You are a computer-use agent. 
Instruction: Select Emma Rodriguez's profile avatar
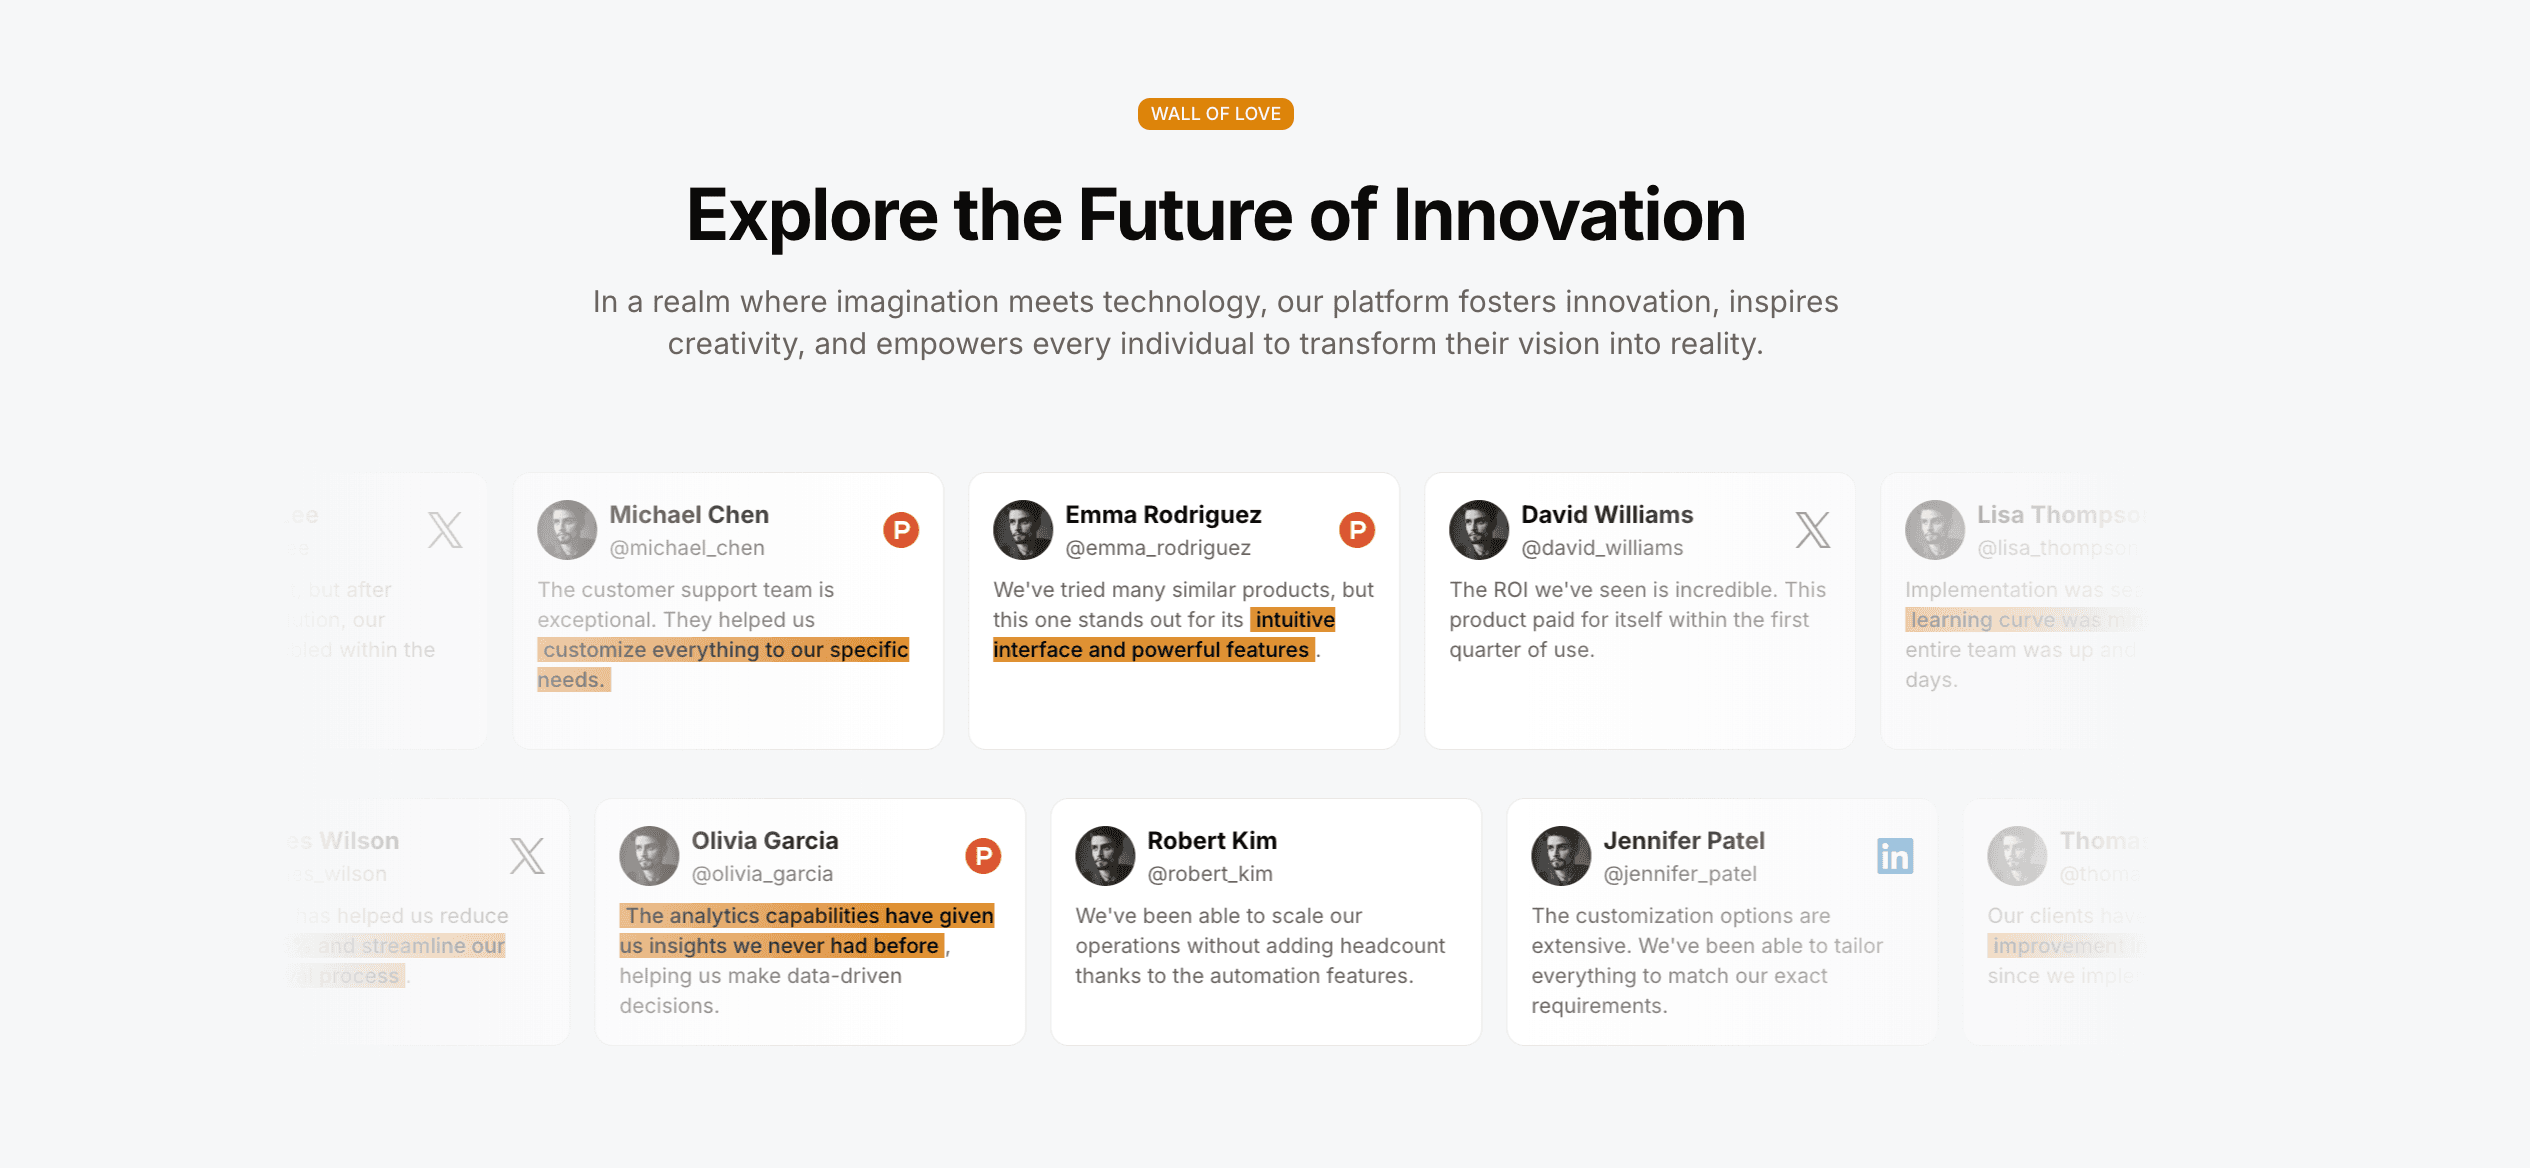click(x=1023, y=530)
